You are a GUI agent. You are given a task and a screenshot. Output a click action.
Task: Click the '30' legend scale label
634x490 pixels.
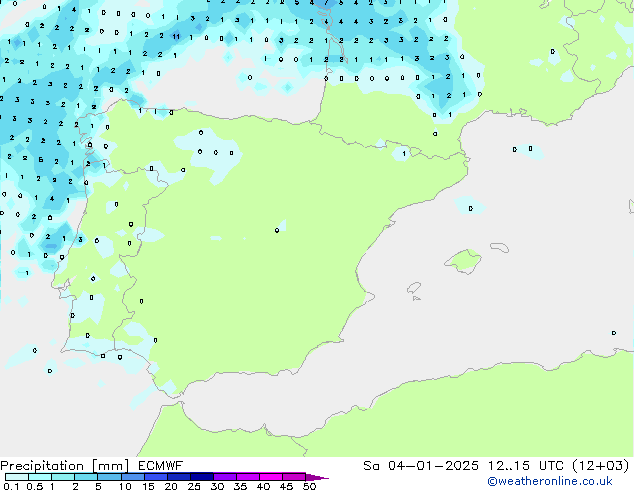point(217,486)
